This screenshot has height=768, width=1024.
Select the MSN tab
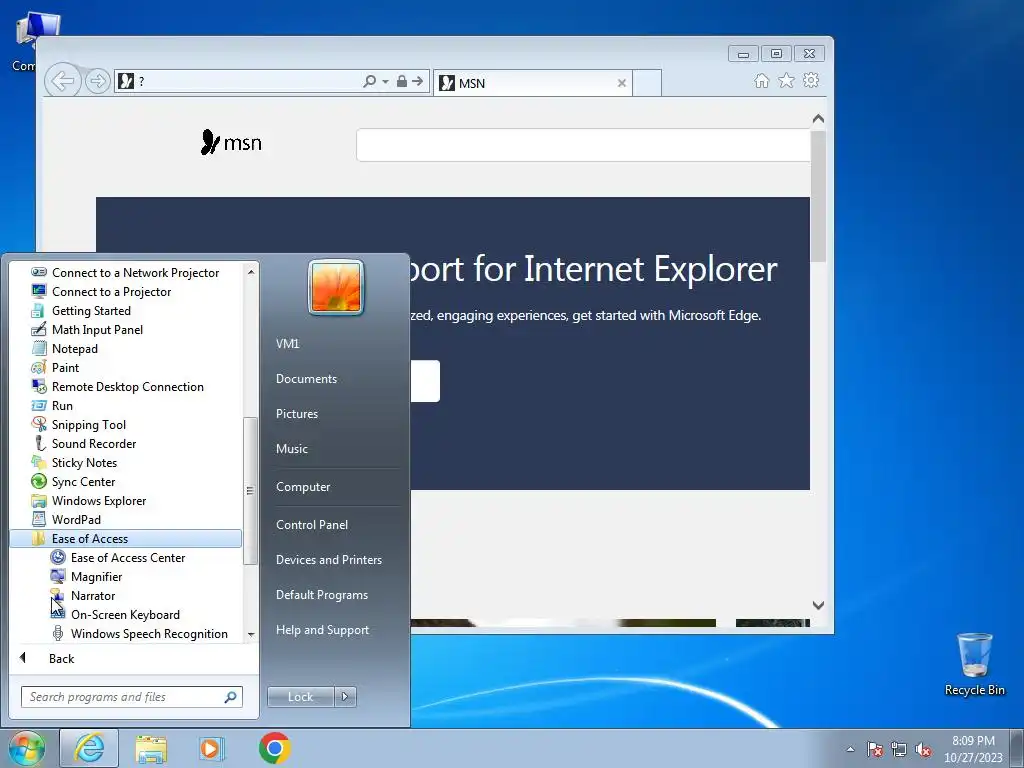(532, 83)
